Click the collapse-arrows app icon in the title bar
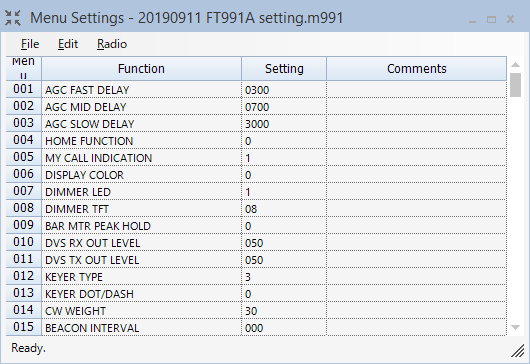 pyautogui.click(x=13, y=18)
